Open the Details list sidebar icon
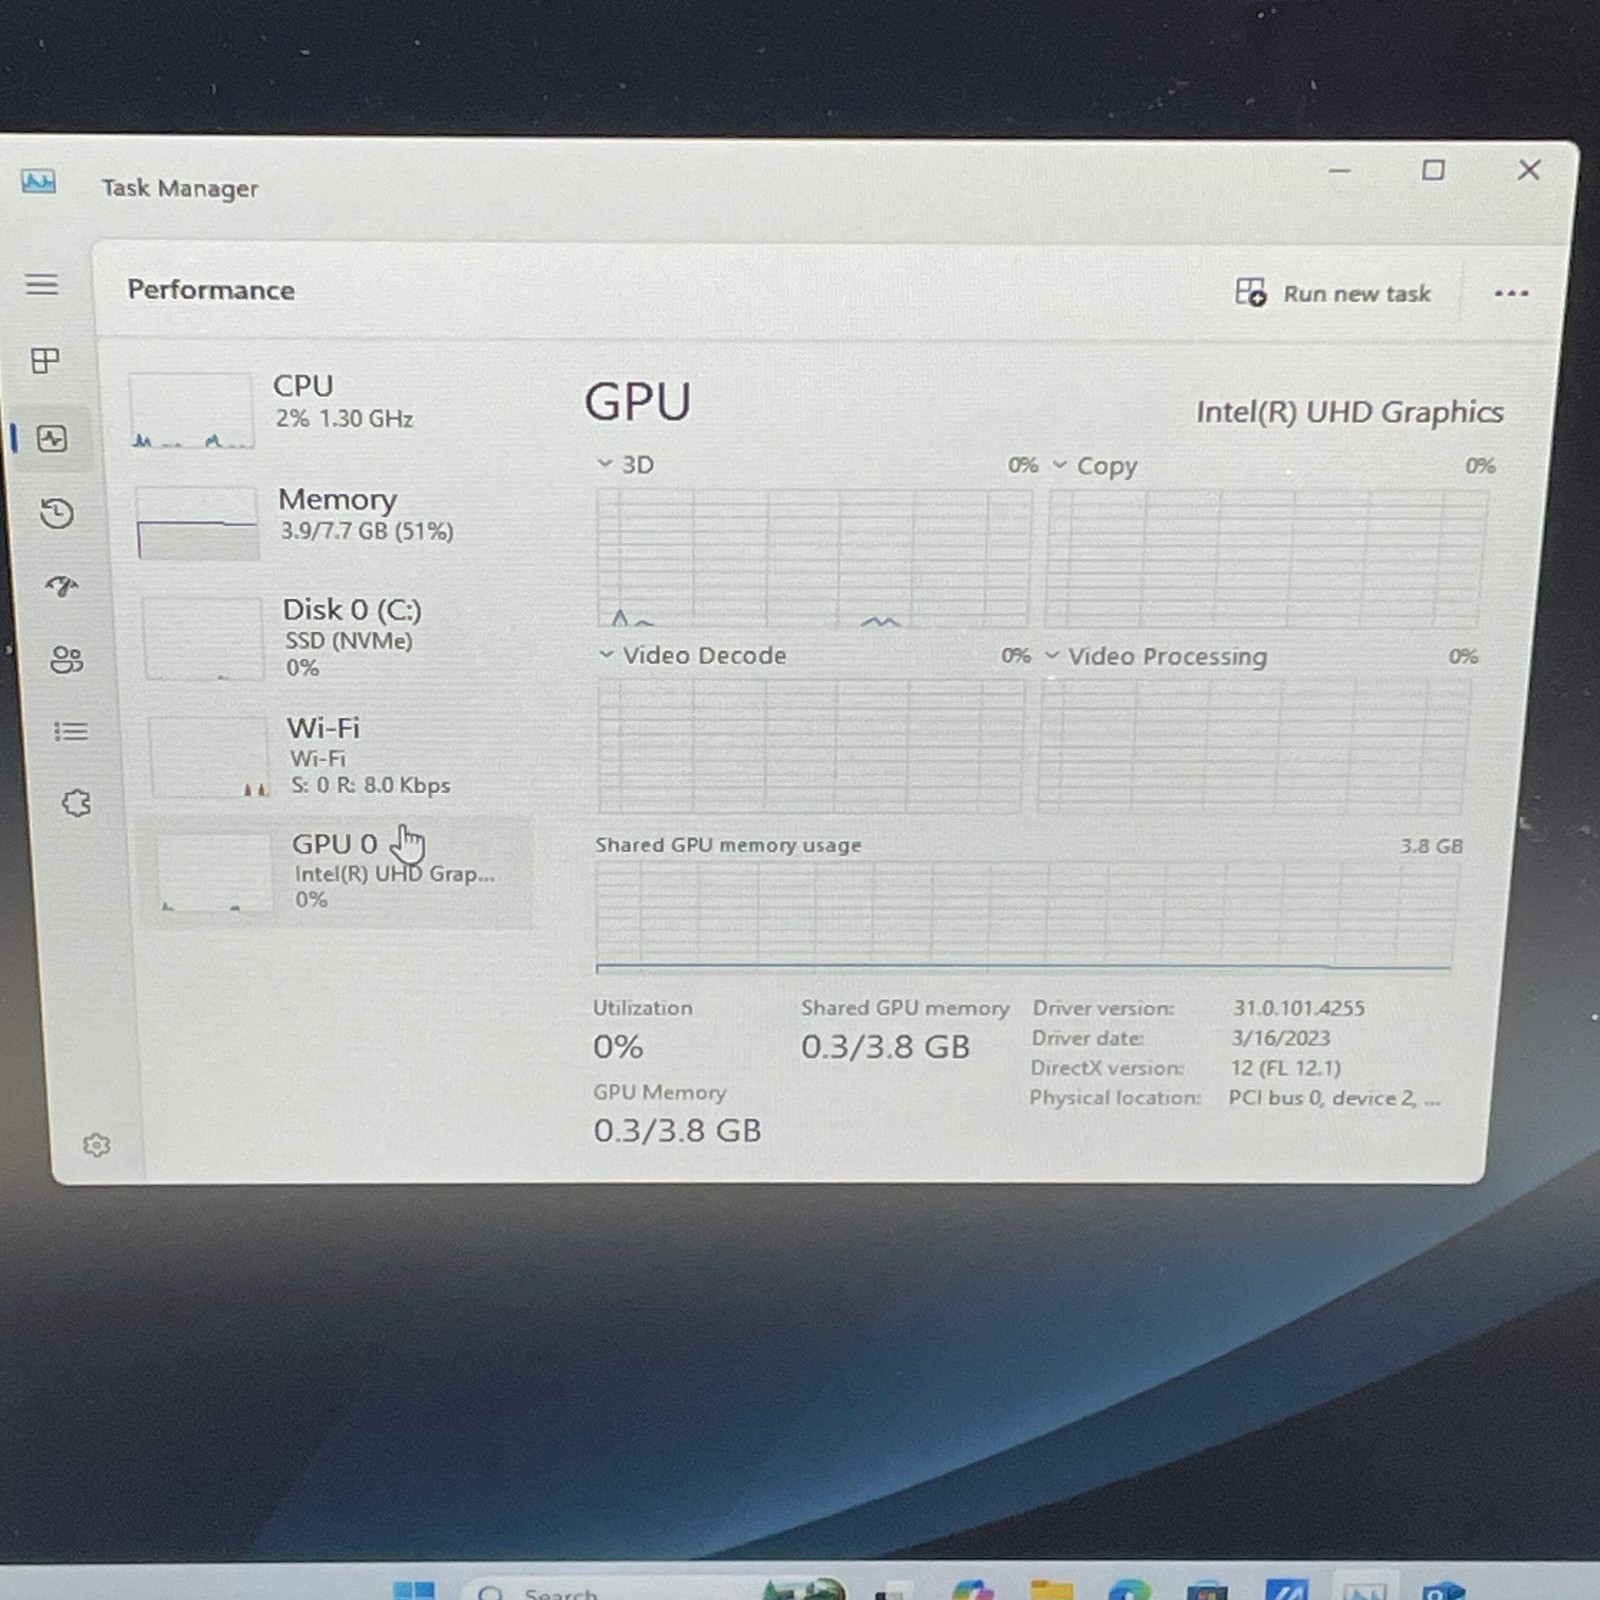Viewport: 1600px width, 1600px height. click(70, 732)
